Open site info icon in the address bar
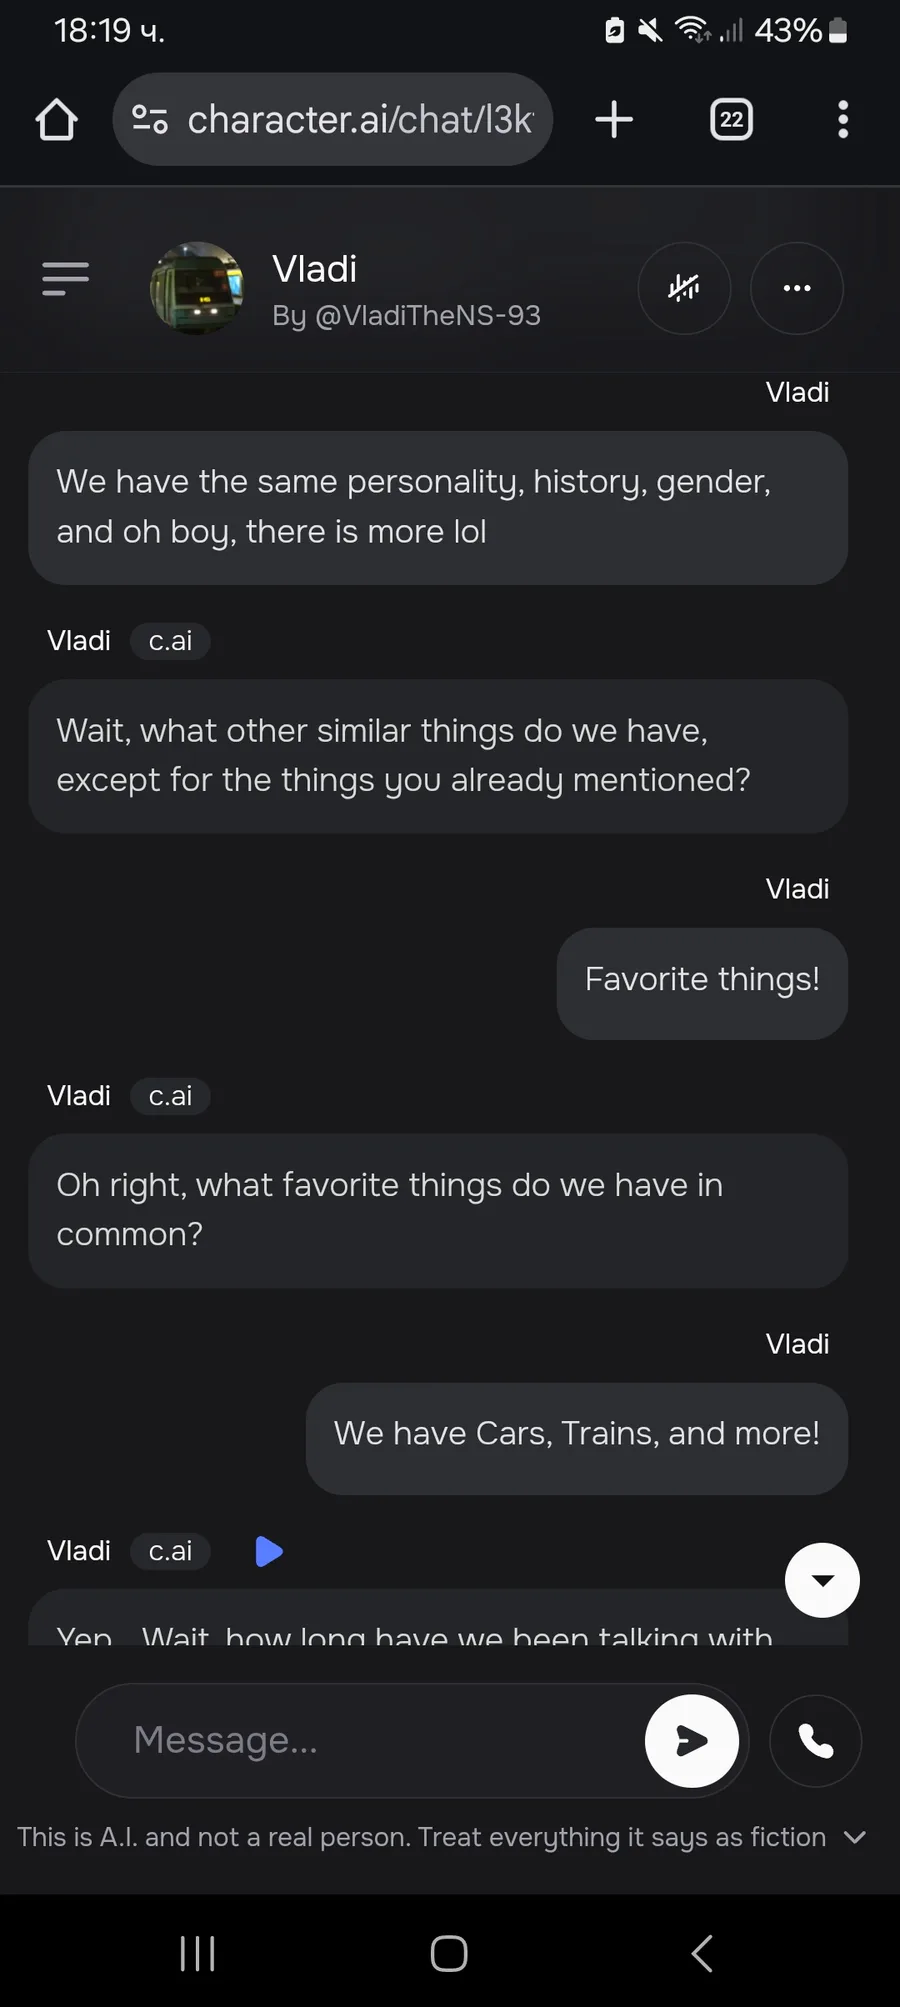The height and width of the screenshot is (2007, 900). pyautogui.click(x=150, y=120)
